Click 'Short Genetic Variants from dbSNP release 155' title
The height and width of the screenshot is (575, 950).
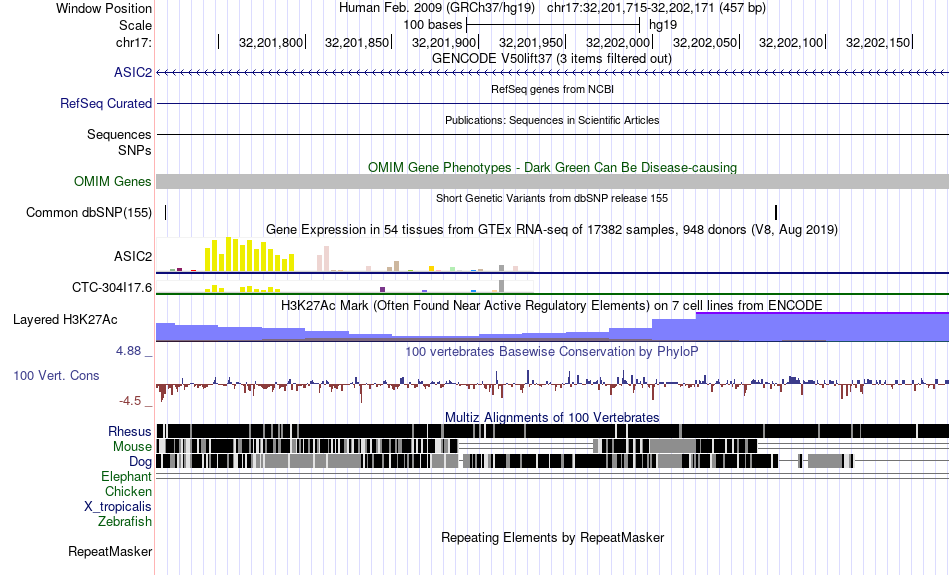(x=552, y=198)
